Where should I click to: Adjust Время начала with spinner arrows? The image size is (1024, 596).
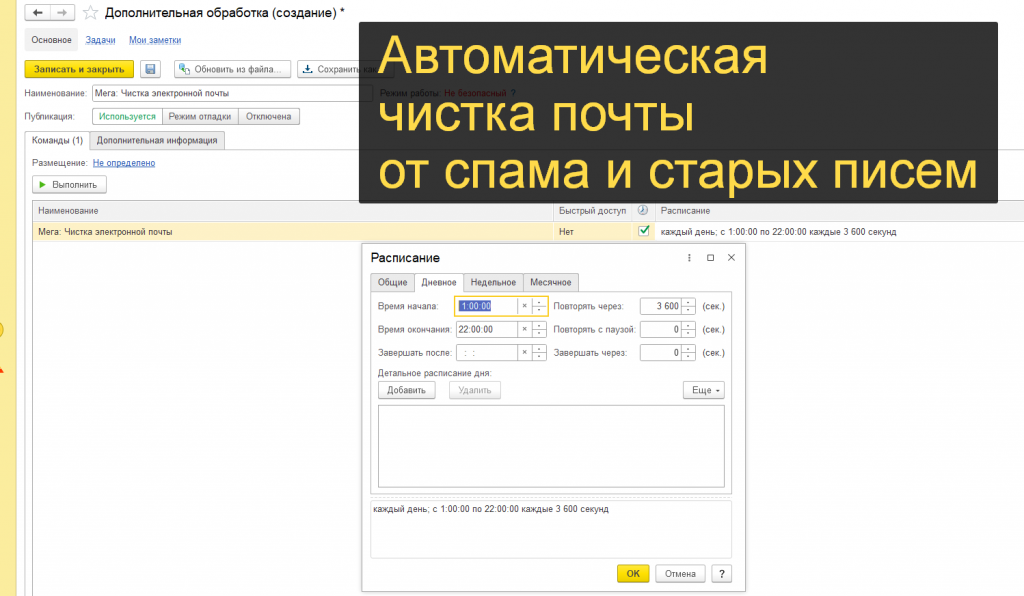pyautogui.click(x=539, y=306)
